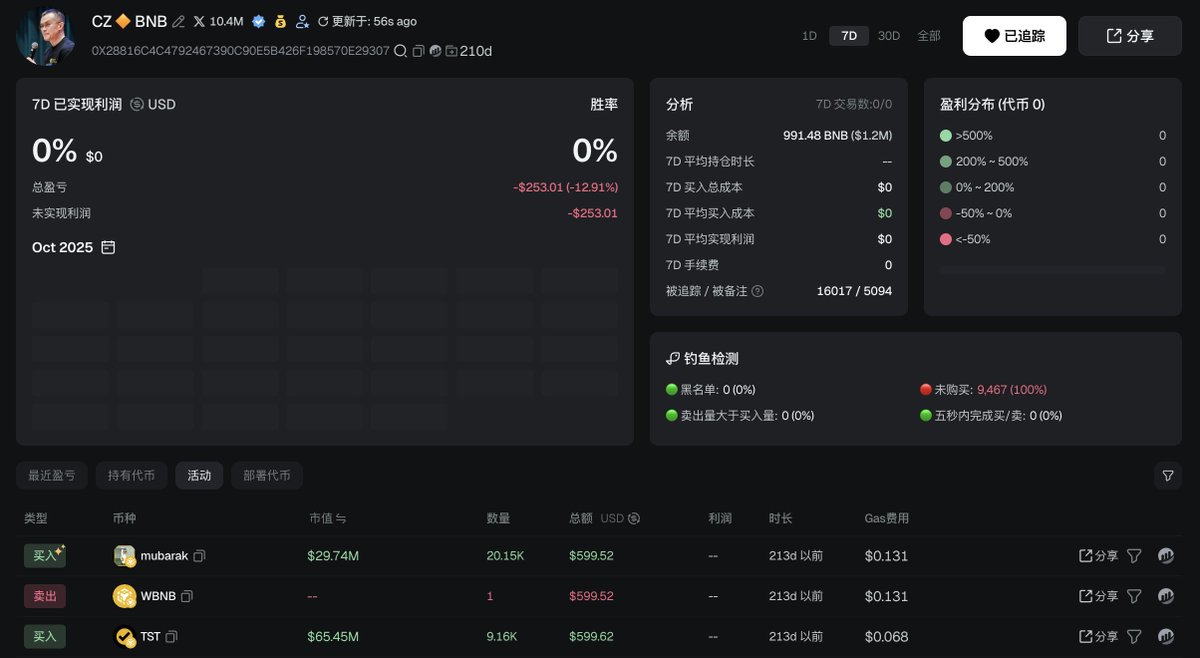The width and height of the screenshot is (1200, 658).
Task: Toggle the 市值 swap arrows in table header
Action: tap(341, 519)
